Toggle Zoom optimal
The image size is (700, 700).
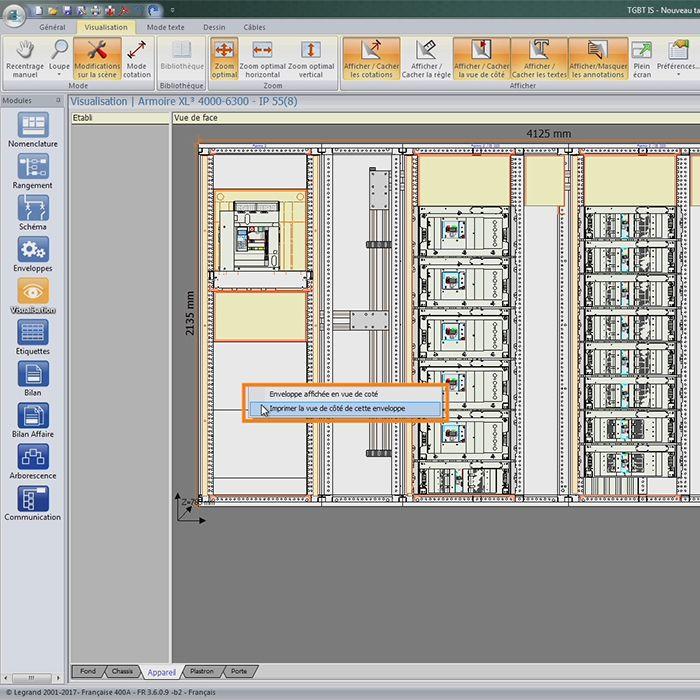point(224,58)
